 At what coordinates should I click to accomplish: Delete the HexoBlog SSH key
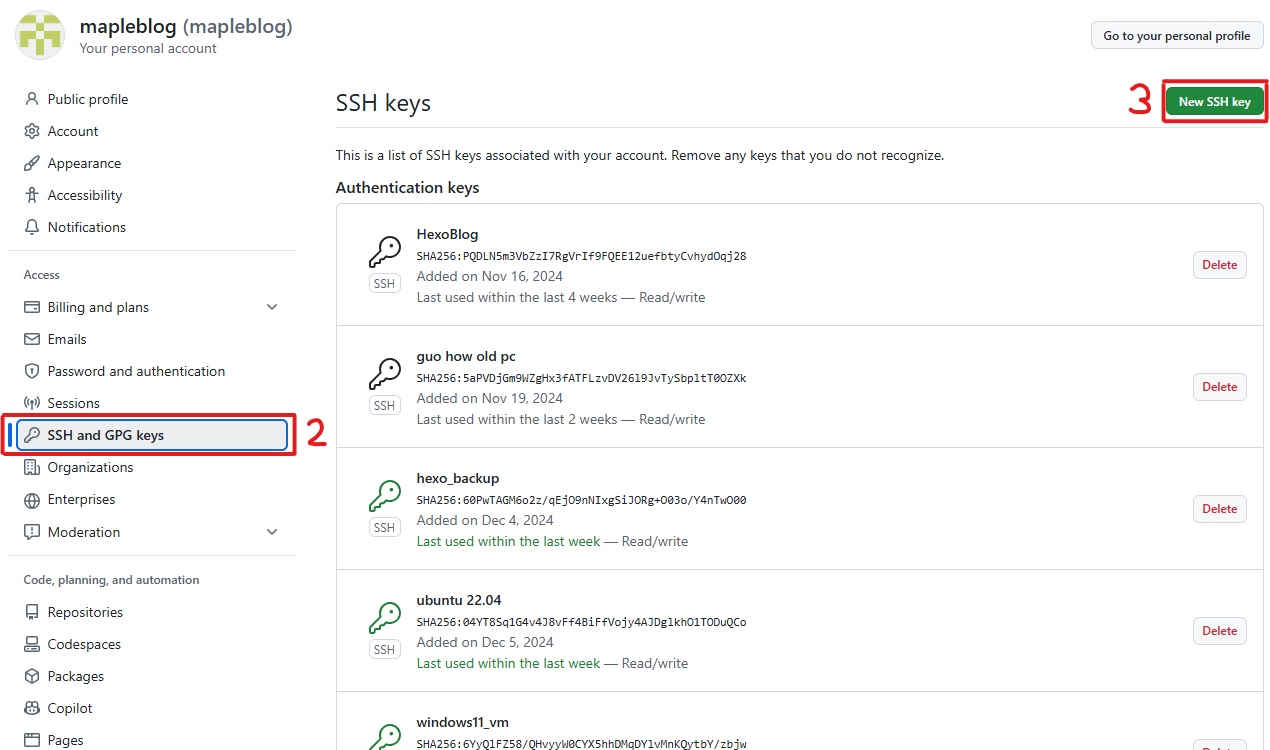coord(1219,265)
